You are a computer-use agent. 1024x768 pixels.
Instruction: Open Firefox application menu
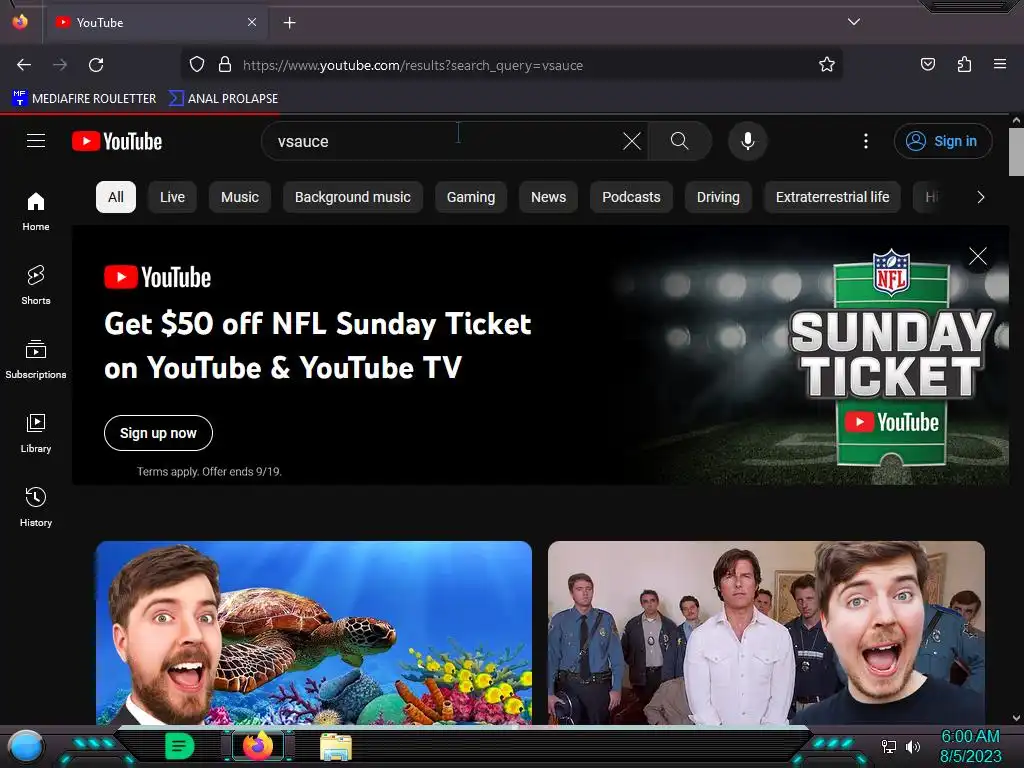[x=1000, y=65]
